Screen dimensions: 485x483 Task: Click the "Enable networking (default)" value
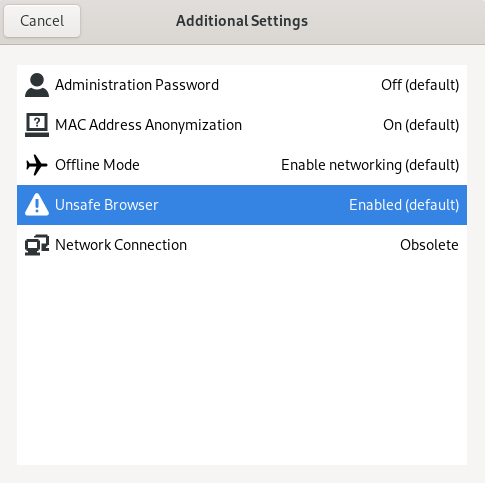point(370,165)
